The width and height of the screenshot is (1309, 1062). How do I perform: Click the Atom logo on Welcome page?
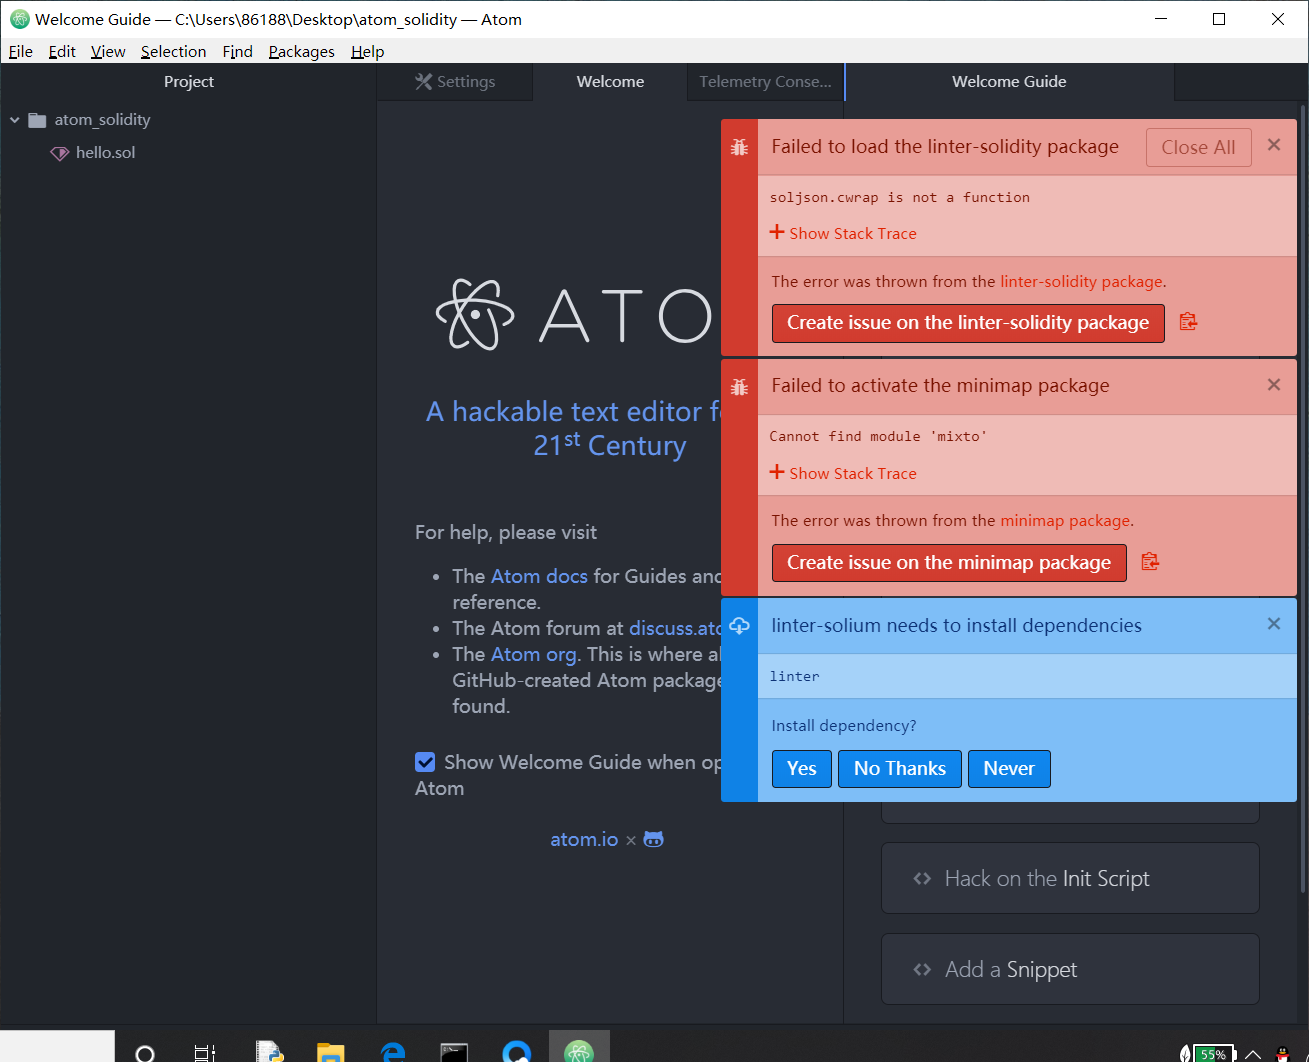(476, 314)
